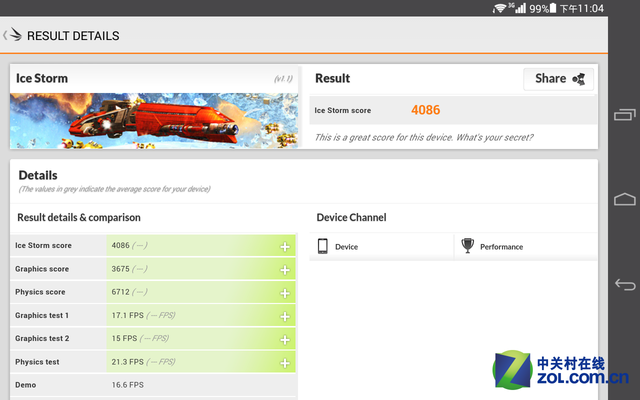Tap the phone icon in Device tab
The width and height of the screenshot is (640, 400).
(x=322, y=246)
